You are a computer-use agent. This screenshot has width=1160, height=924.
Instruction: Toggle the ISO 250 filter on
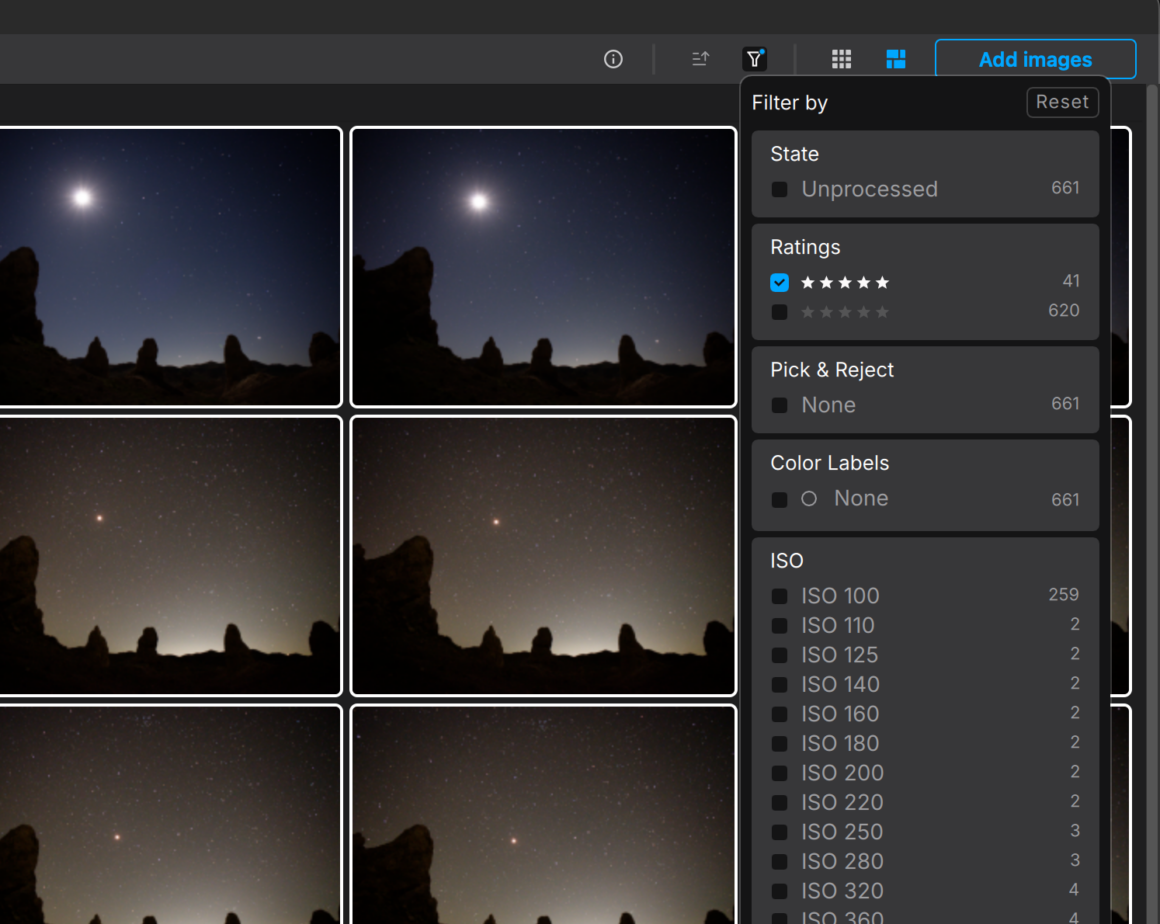click(779, 832)
